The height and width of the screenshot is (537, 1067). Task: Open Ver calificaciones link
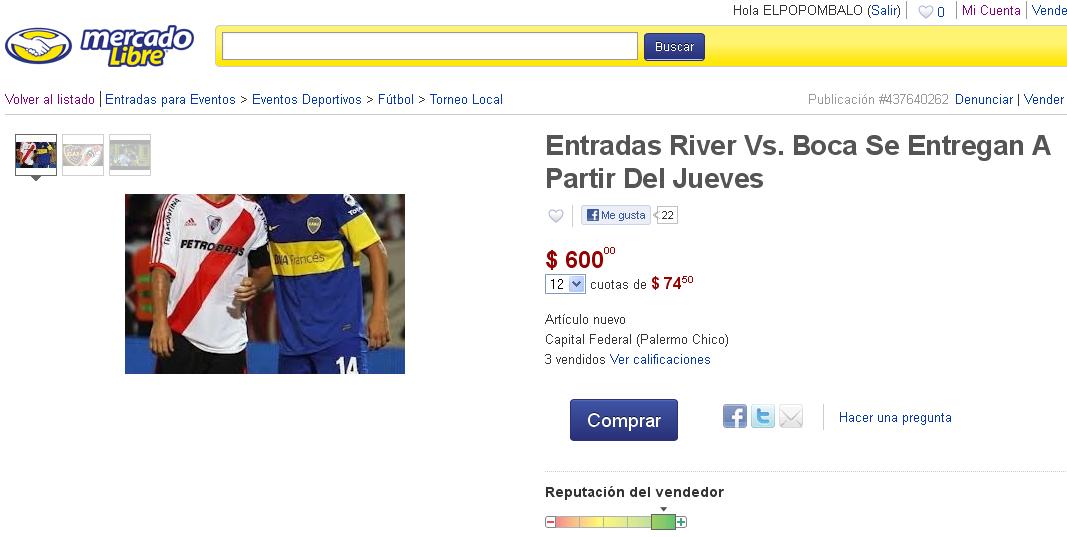660,359
